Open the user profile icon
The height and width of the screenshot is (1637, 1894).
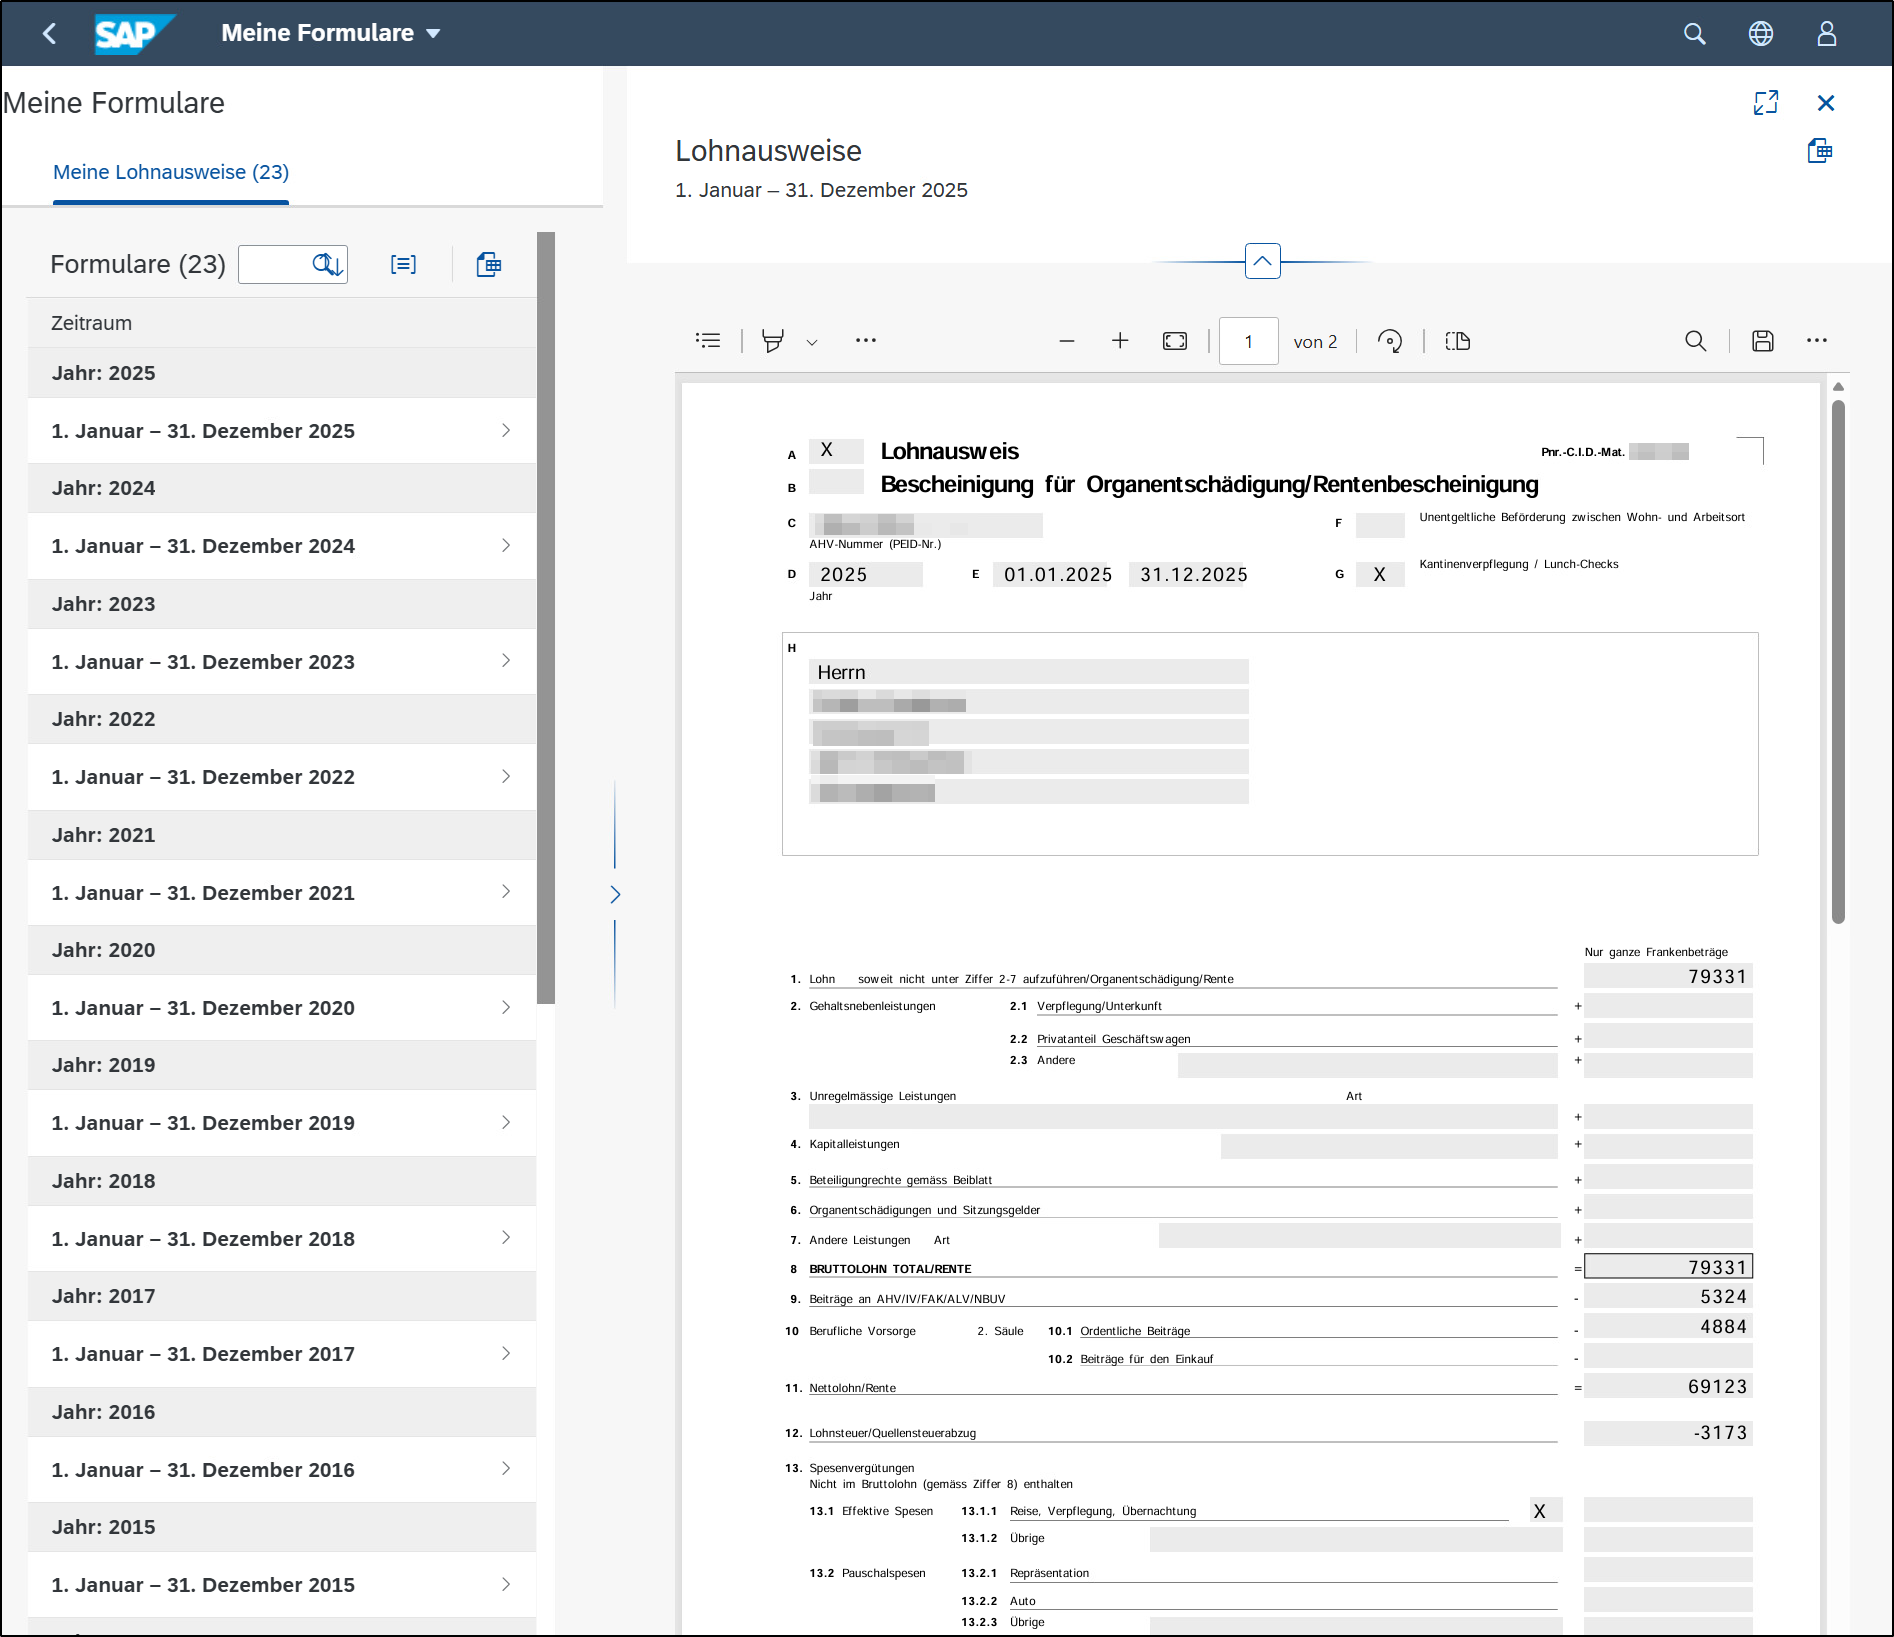(1827, 34)
